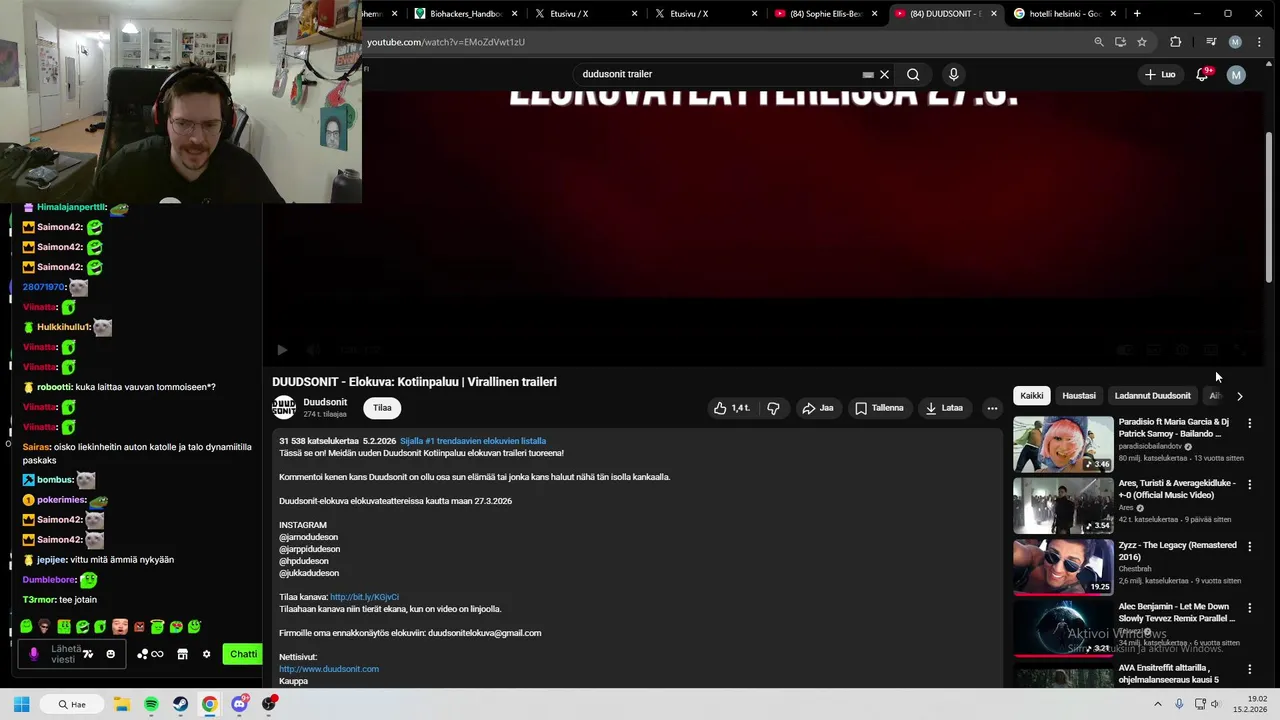The width and height of the screenshot is (1280, 720).
Task: Start playback with the video player play button
Action: 282,350
